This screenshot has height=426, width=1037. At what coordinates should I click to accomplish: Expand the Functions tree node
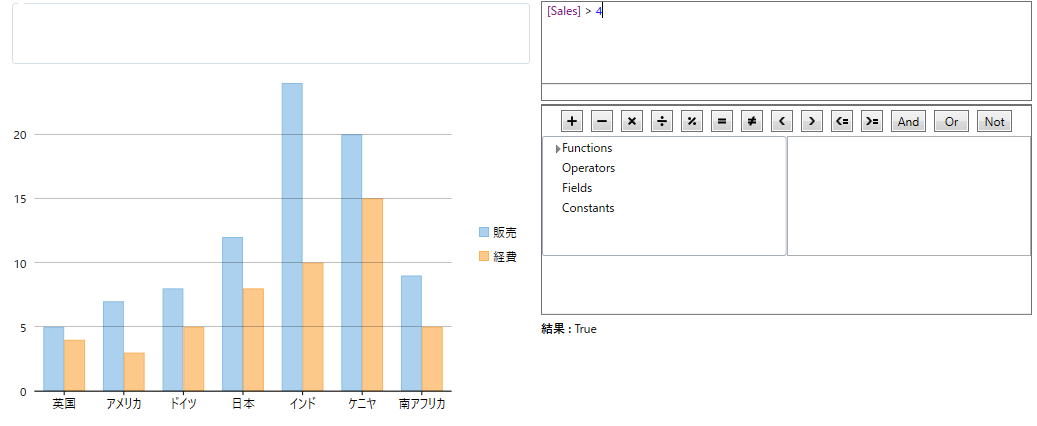(x=558, y=149)
